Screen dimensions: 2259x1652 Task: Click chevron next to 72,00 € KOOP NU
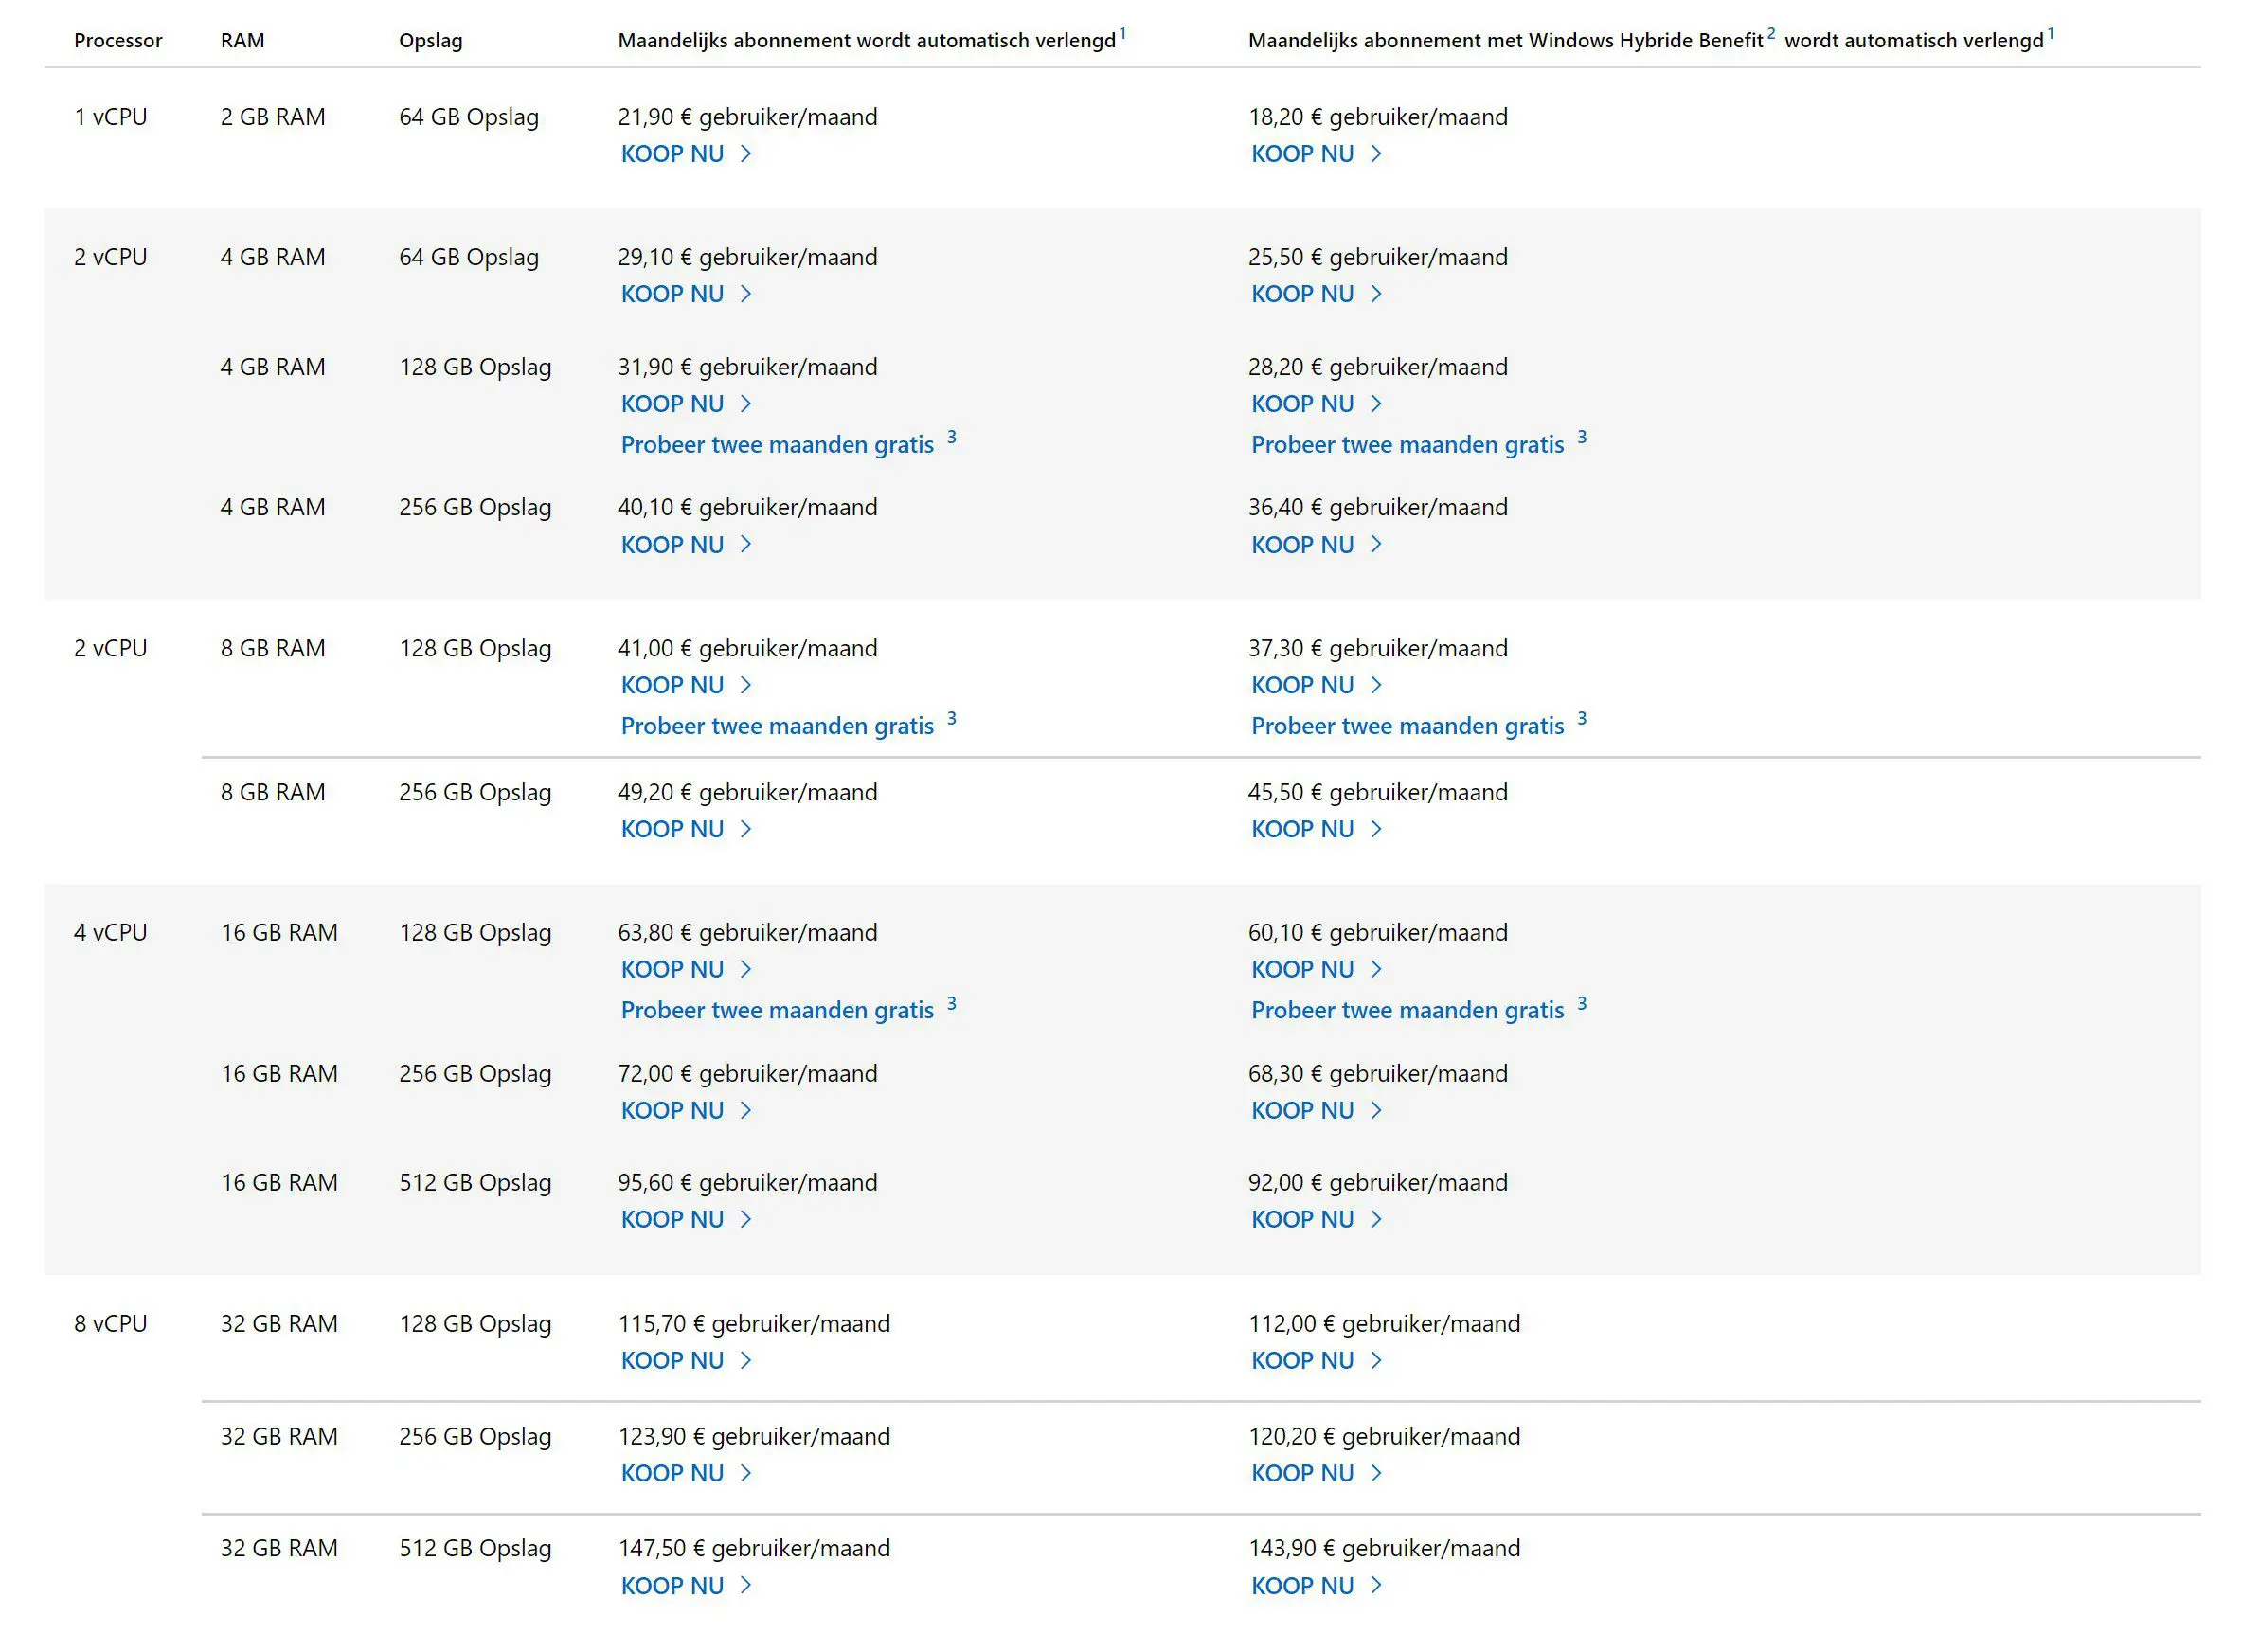[x=745, y=1110]
